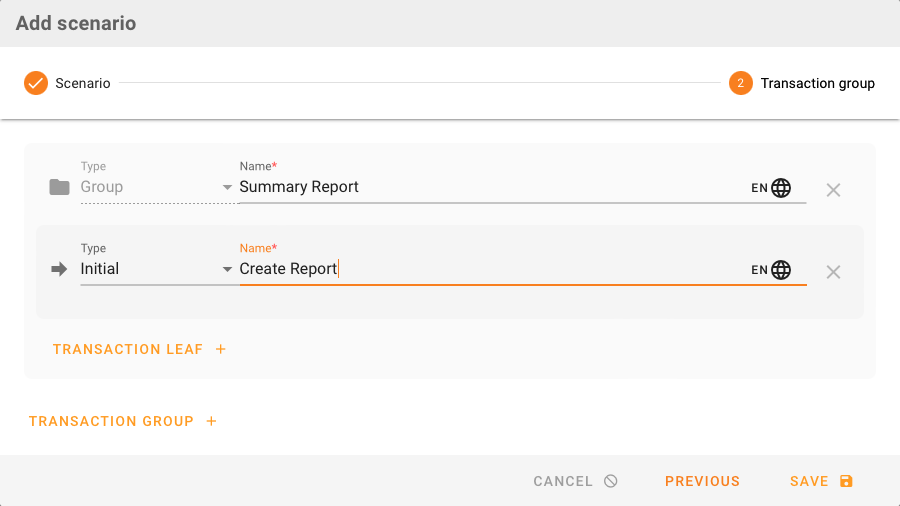Screen dimensions: 900x506
Task: Expand the Initial type dropdown
Action: pos(227,269)
